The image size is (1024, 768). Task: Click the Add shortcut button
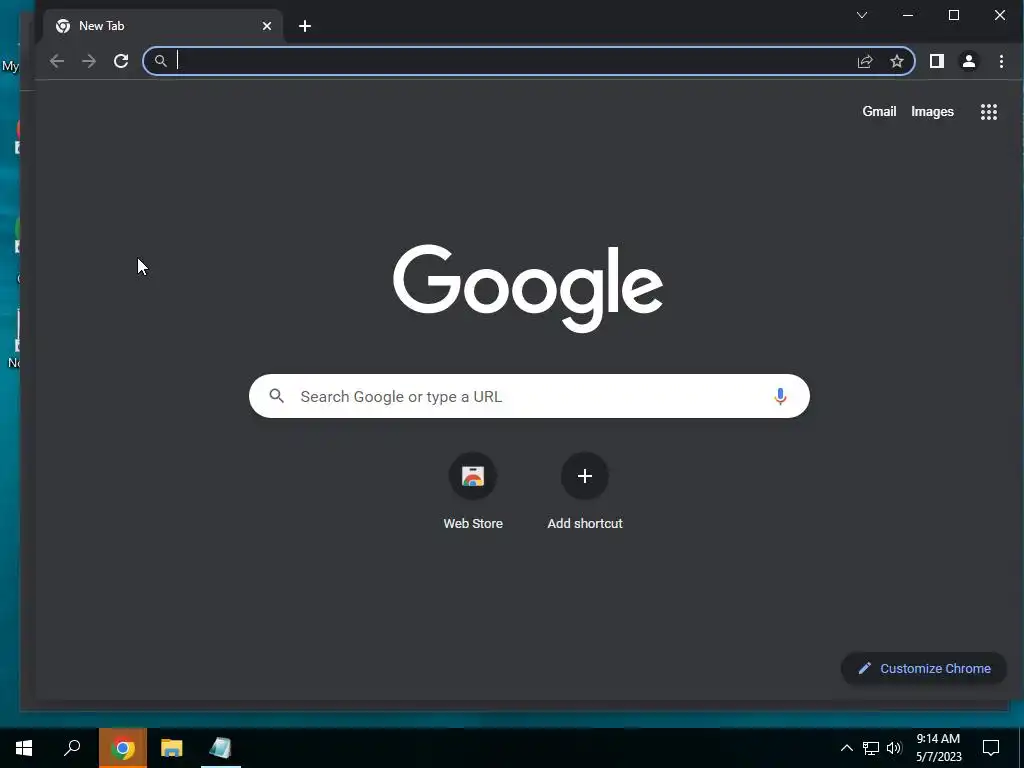coord(584,491)
